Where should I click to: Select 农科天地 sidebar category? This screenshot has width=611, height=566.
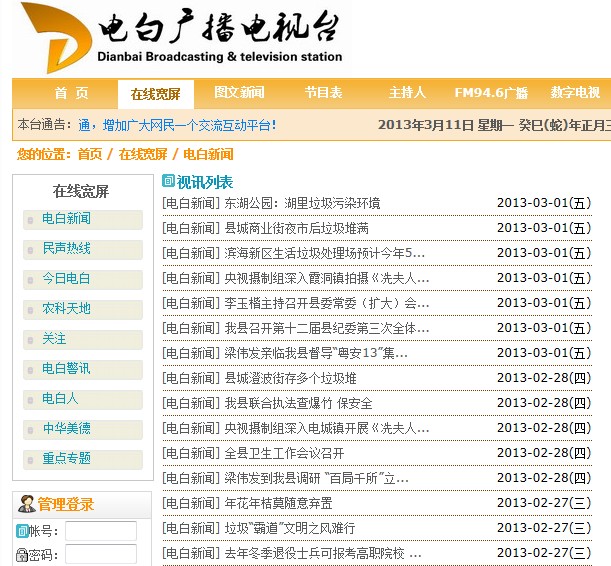(x=66, y=309)
